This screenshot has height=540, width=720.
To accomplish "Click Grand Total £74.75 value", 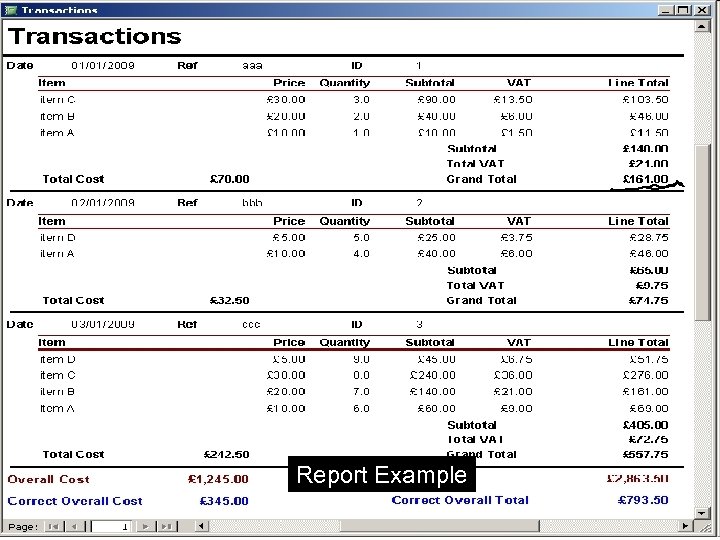I will click(648, 301).
